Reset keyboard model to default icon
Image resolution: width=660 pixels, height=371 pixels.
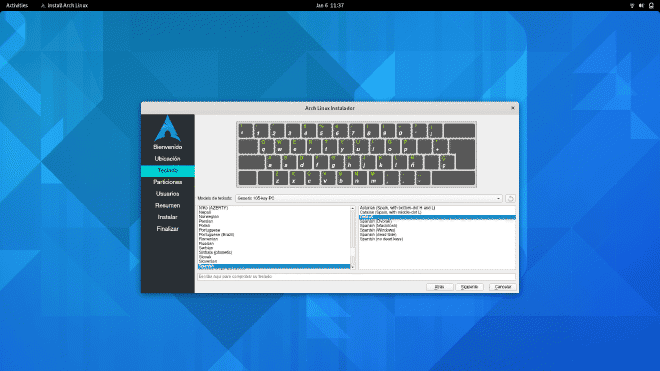510,198
